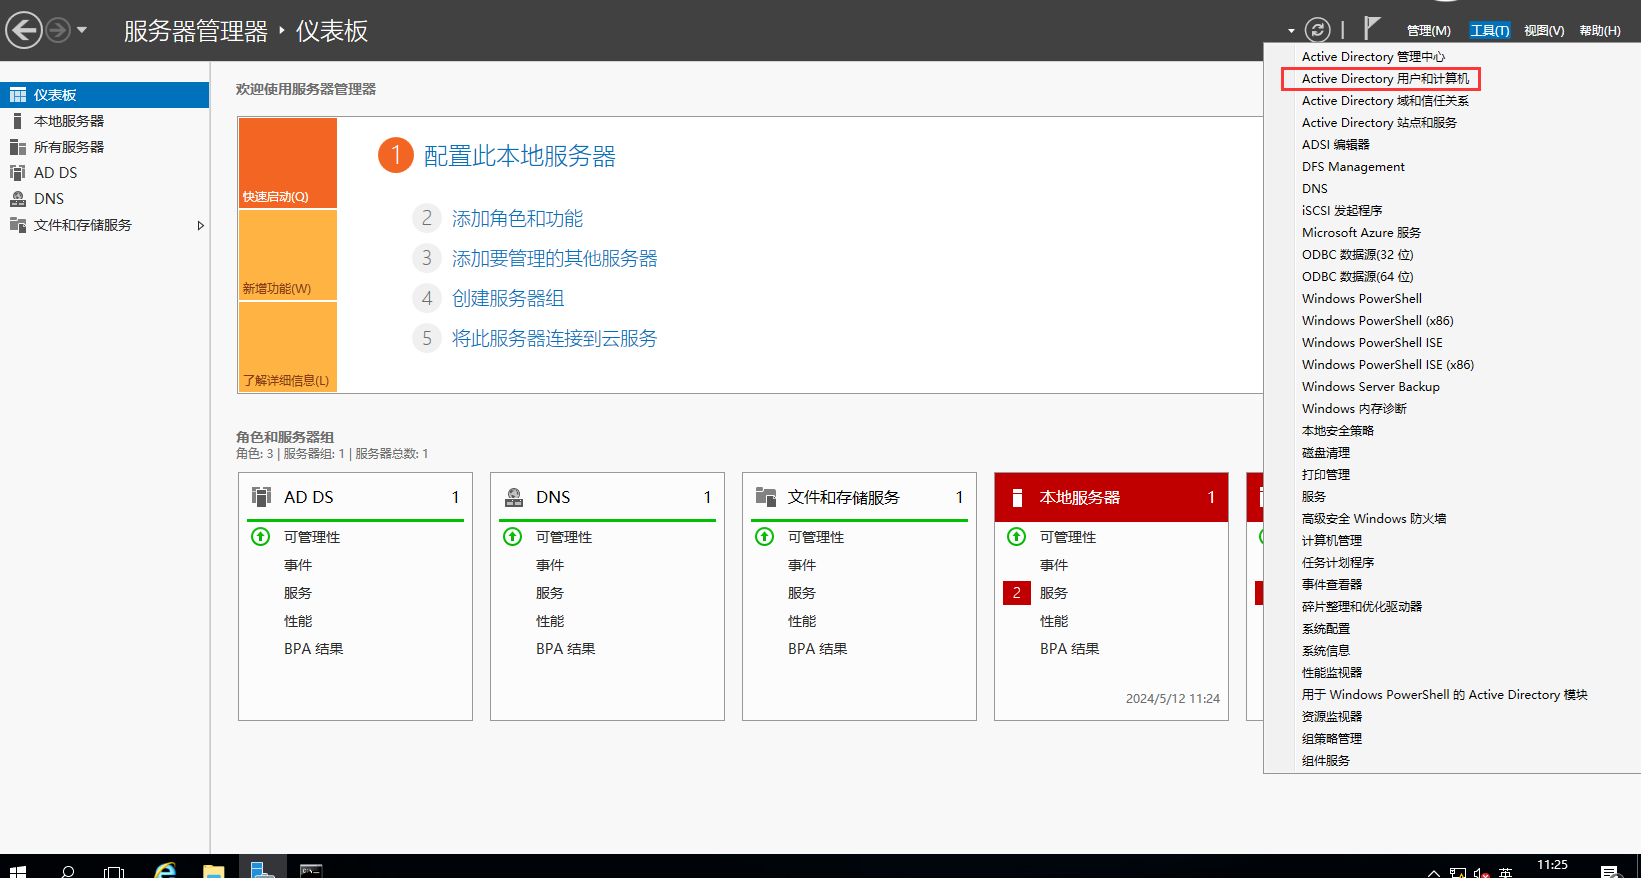Click 本地服务器 tile header icon
This screenshot has height=878, width=1641.
(x=1018, y=497)
